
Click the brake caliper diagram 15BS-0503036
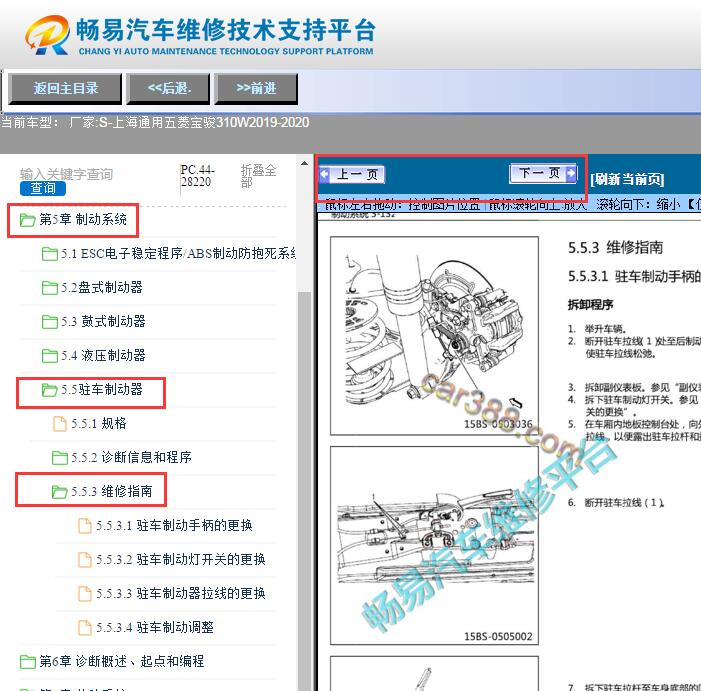point(434,336)
